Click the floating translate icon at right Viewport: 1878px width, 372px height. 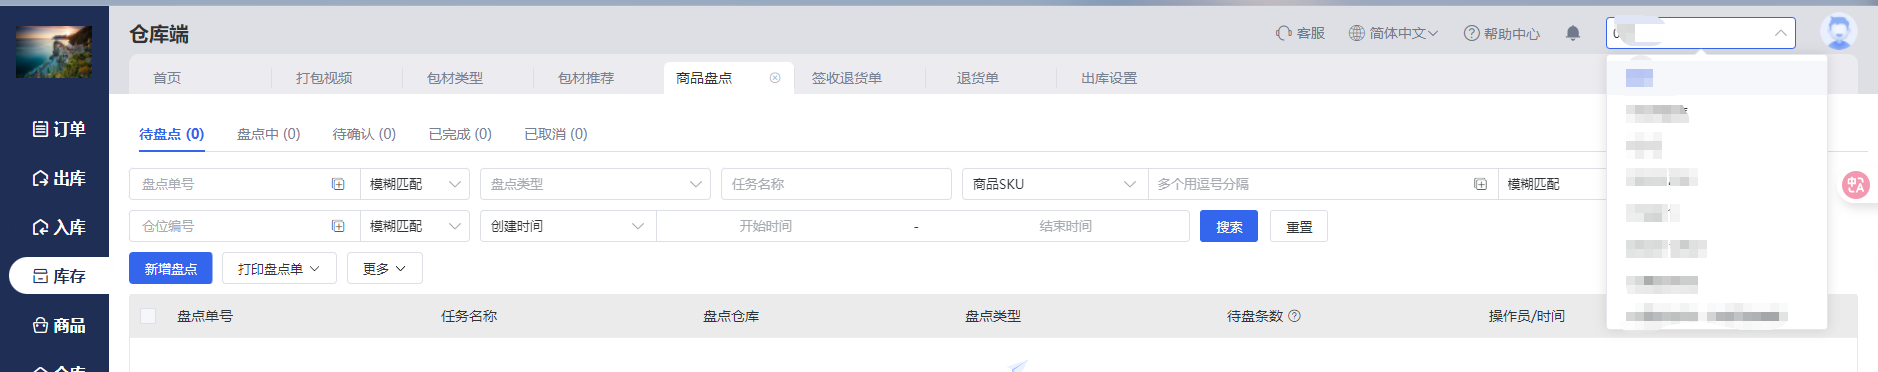point(1856,184)
